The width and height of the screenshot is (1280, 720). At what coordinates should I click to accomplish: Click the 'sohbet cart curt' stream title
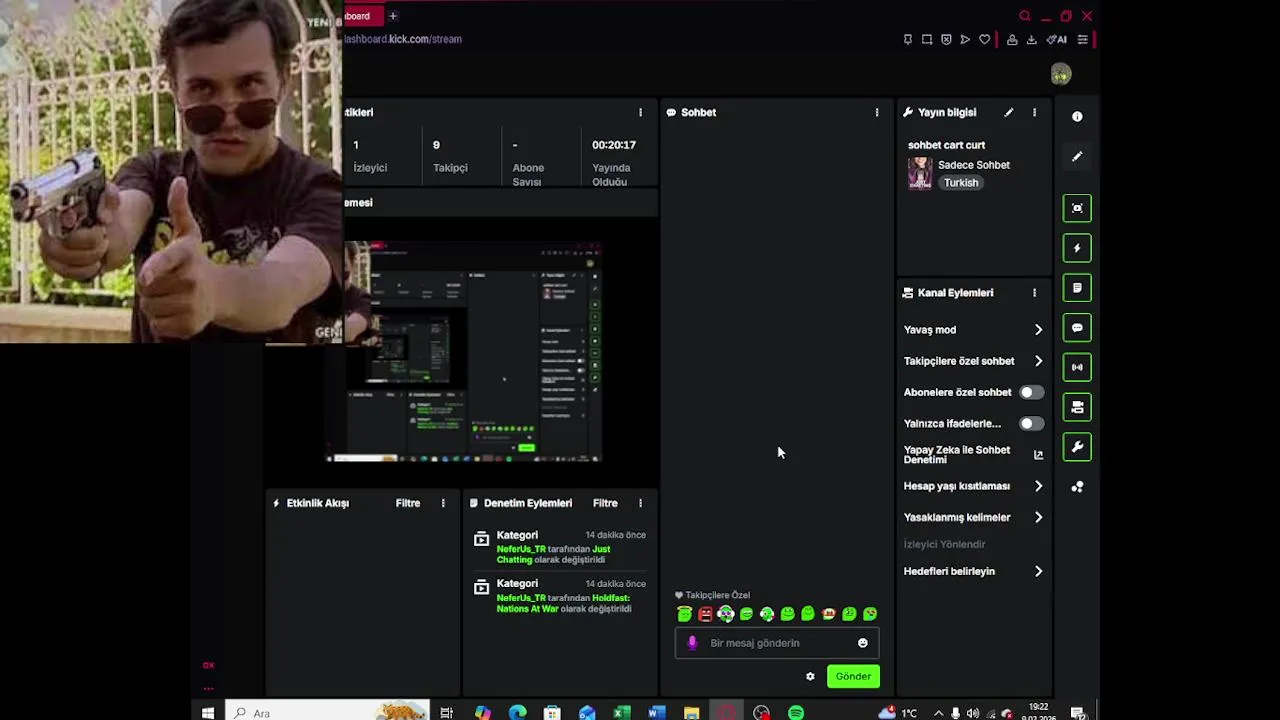(x=946, y=145)
